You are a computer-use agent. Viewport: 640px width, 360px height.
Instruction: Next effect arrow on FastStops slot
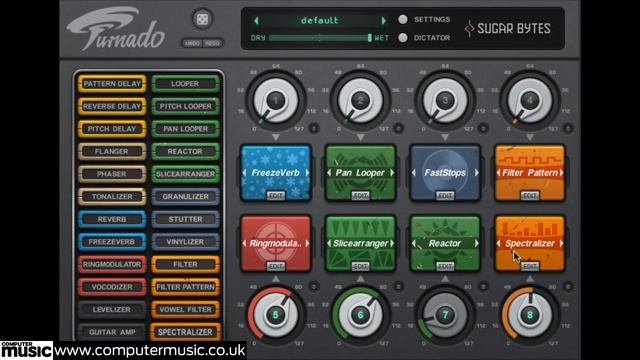[x=477, y=173]
